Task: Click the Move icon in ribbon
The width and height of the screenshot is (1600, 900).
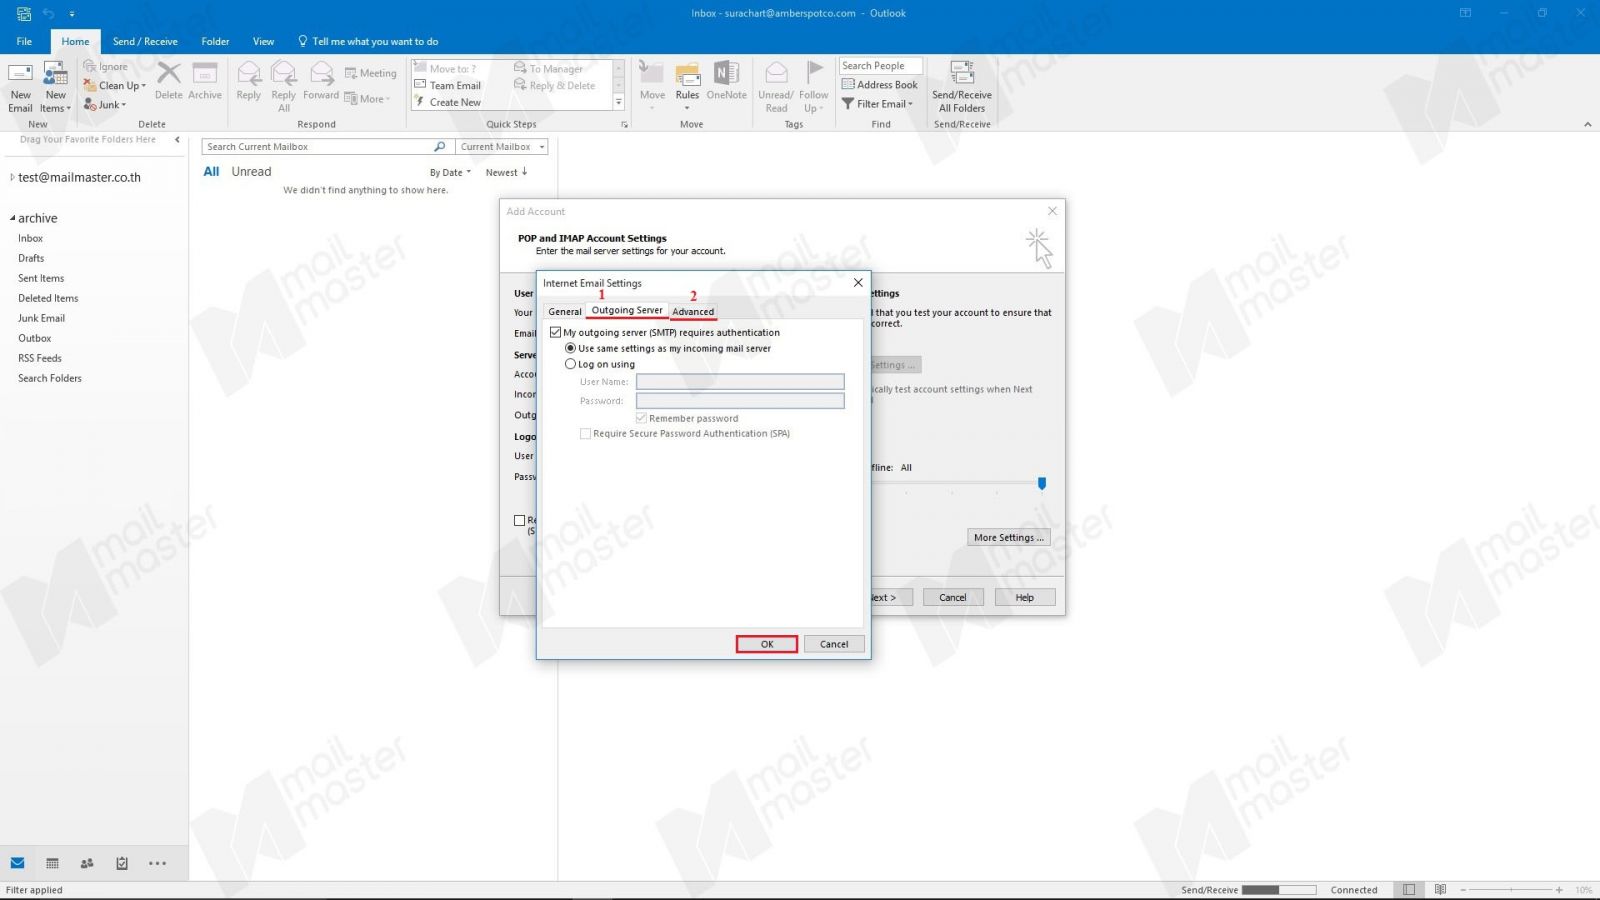Action: click(x=652, y=73)
